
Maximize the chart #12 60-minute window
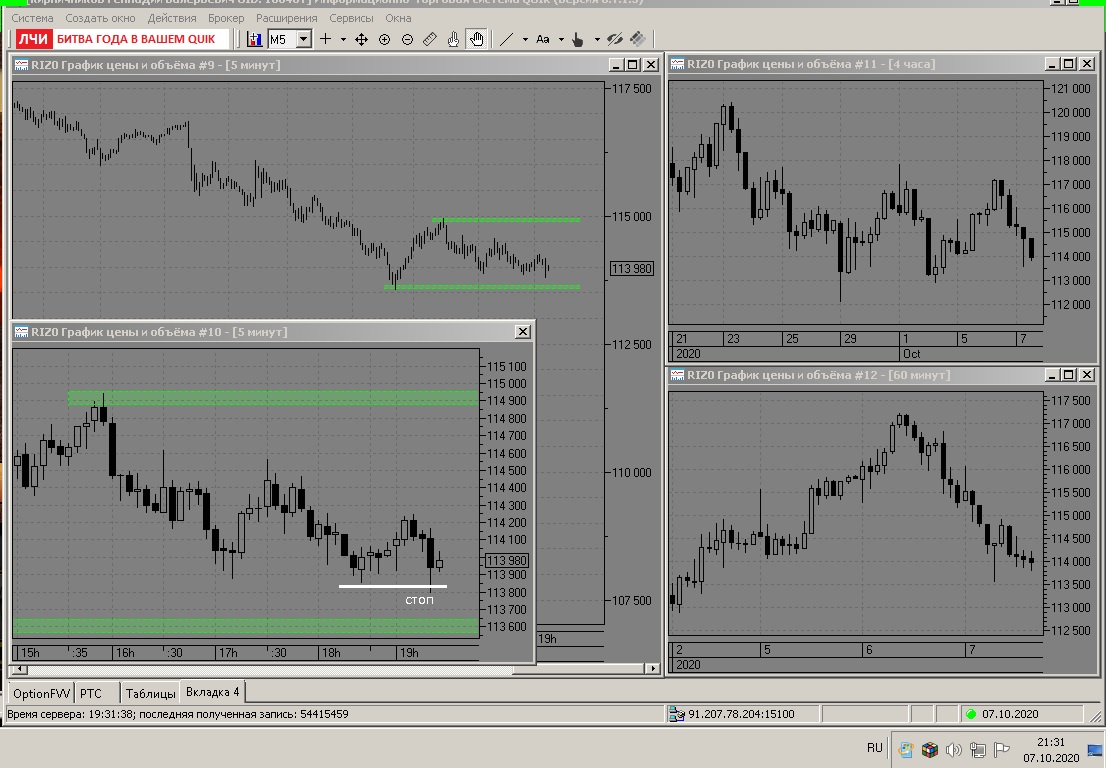coord(1069,375)
